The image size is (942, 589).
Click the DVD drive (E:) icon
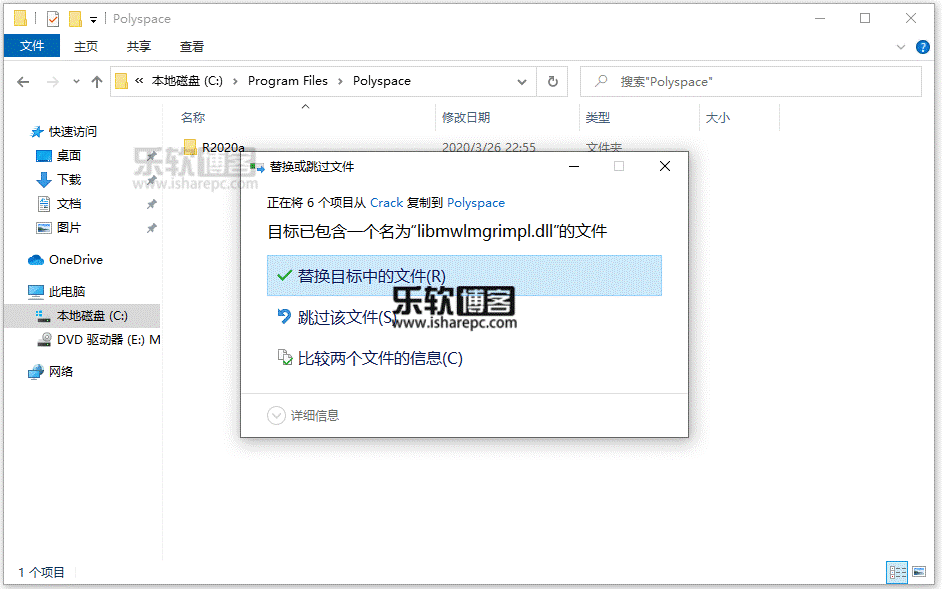click(44, 340)
